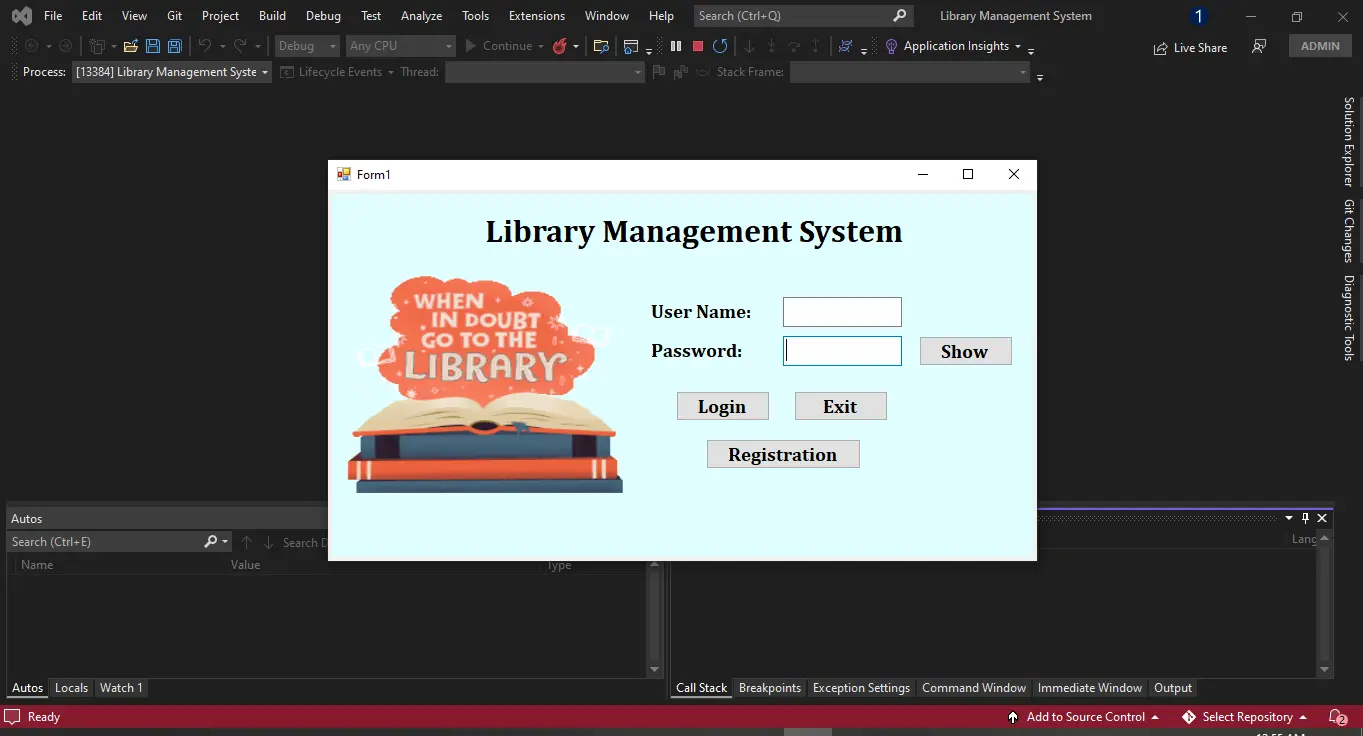Expand the Application Insights dropdown arrow
Image resolution: width=1363 pixels, height=736 pixels.
1018,47
